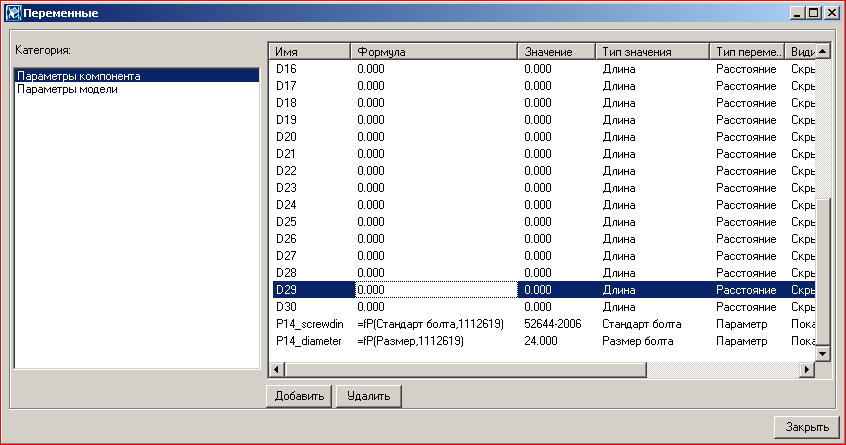Select the P14_diameter variable row

[x=309, y=341]
